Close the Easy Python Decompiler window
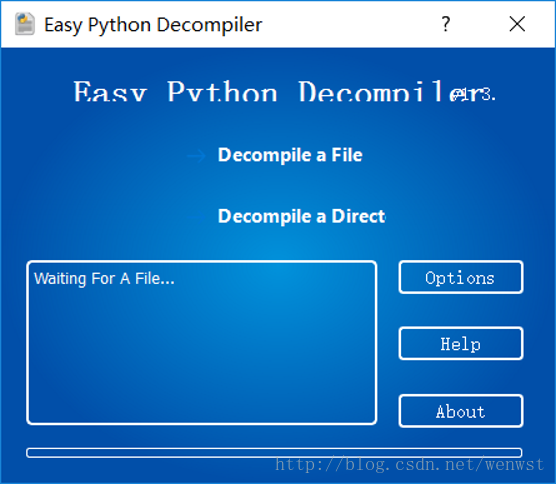The height and width of the screenshot is (484, 556). (517, 24)
